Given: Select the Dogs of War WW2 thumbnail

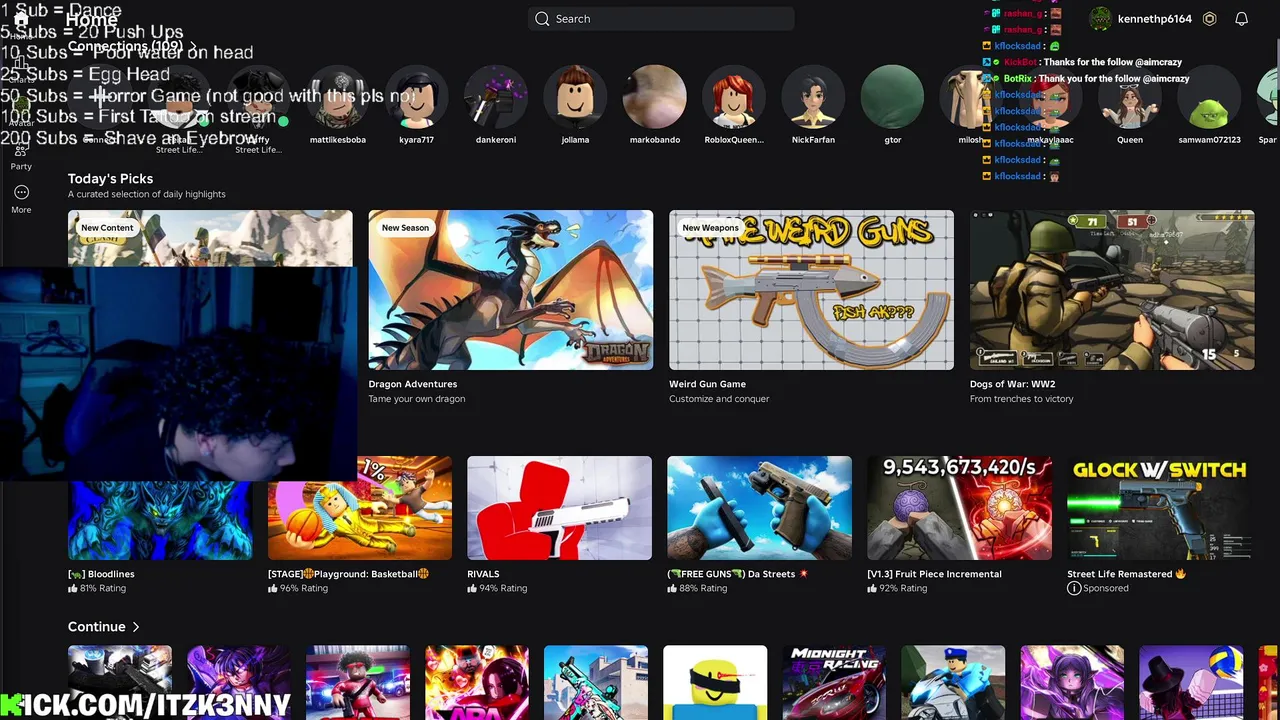Looking at the screenshot, I should point(1112,290).
